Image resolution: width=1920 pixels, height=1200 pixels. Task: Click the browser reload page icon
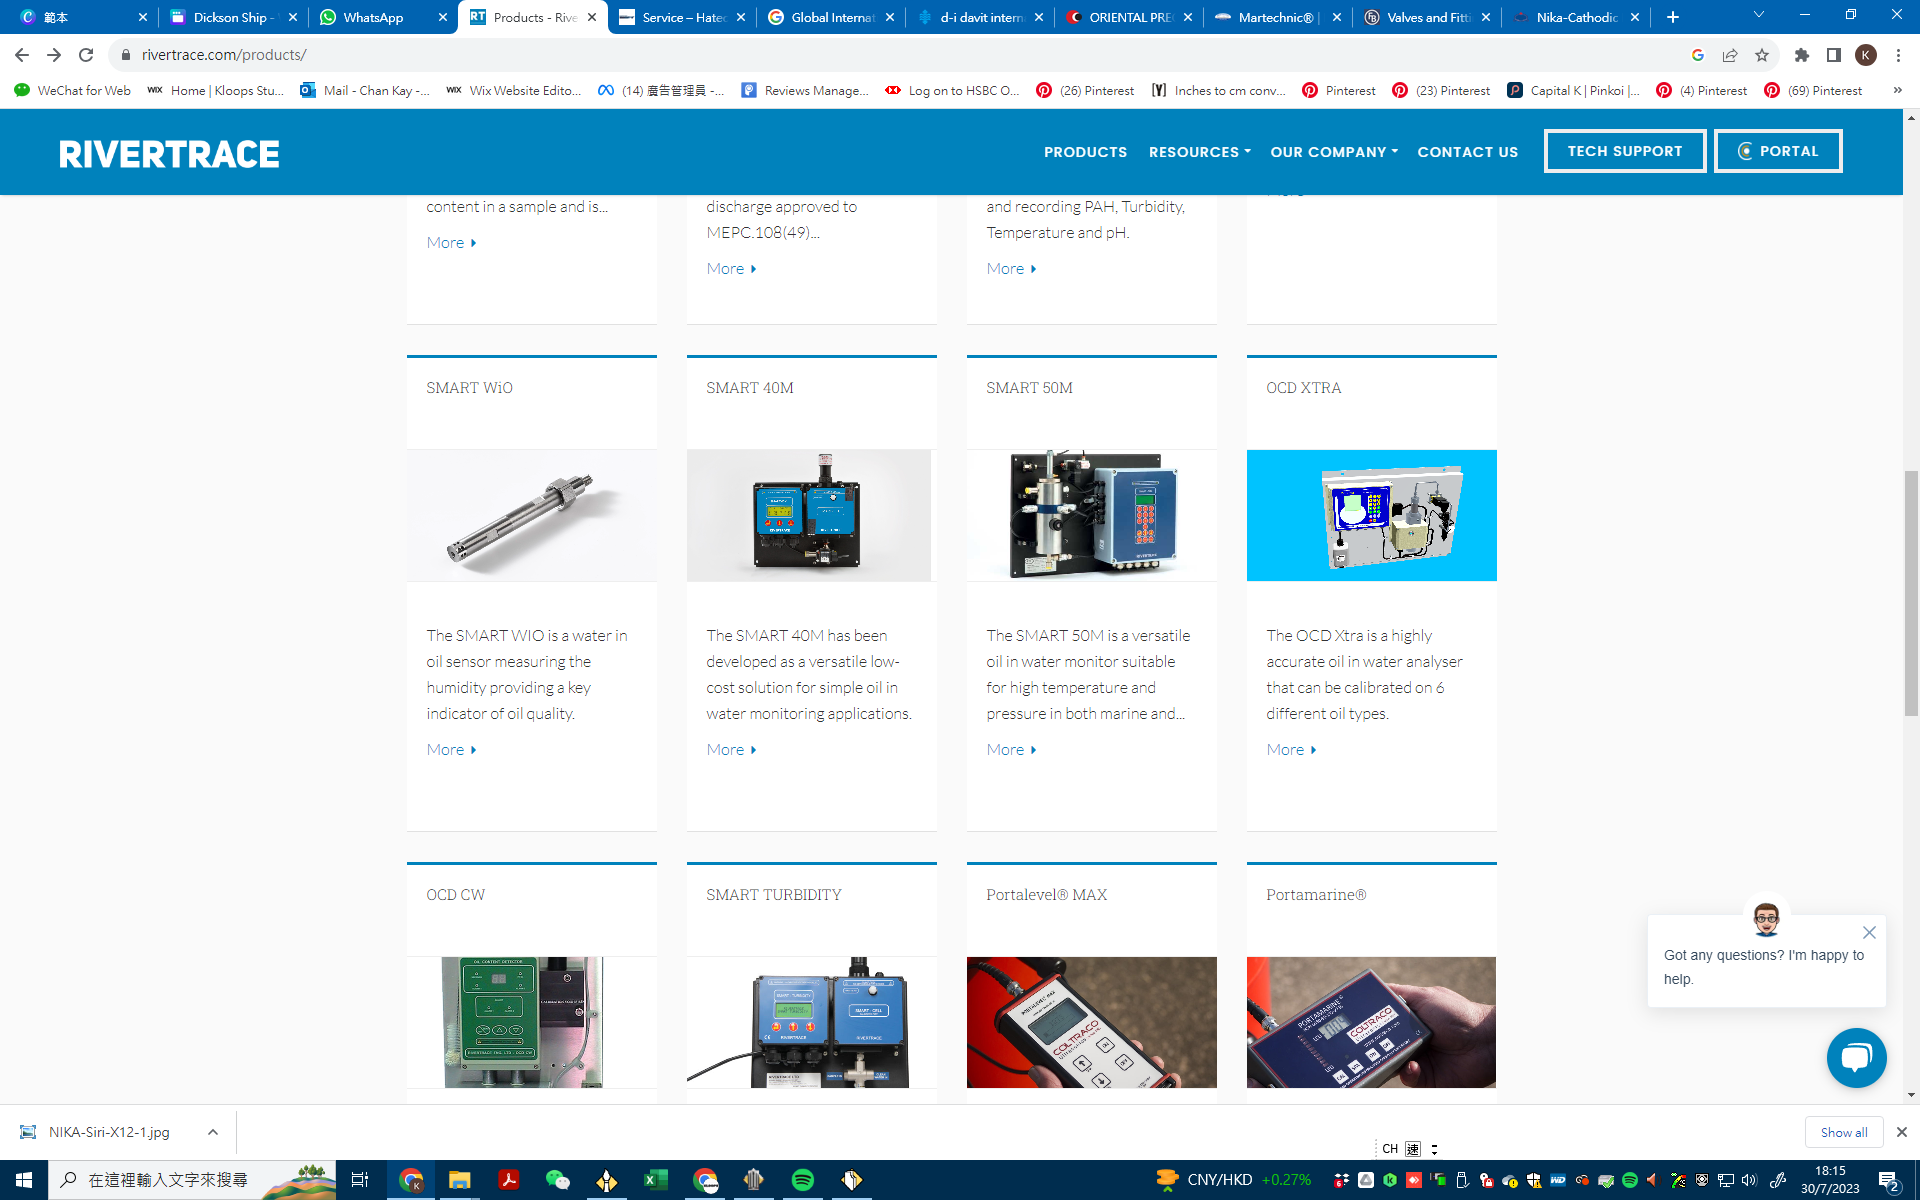[x=86, y=55]
